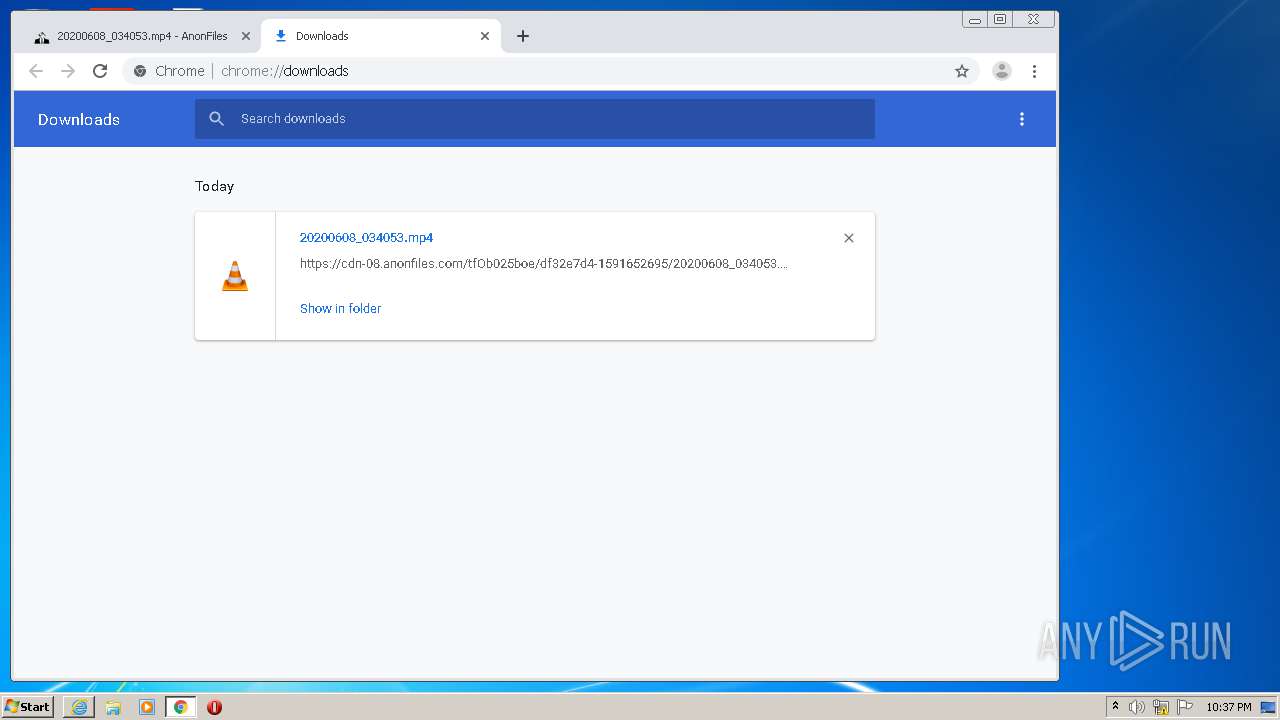Bookmark this page with star icon
Screen dimensions: 1280x720
click(x=962, y=71)
